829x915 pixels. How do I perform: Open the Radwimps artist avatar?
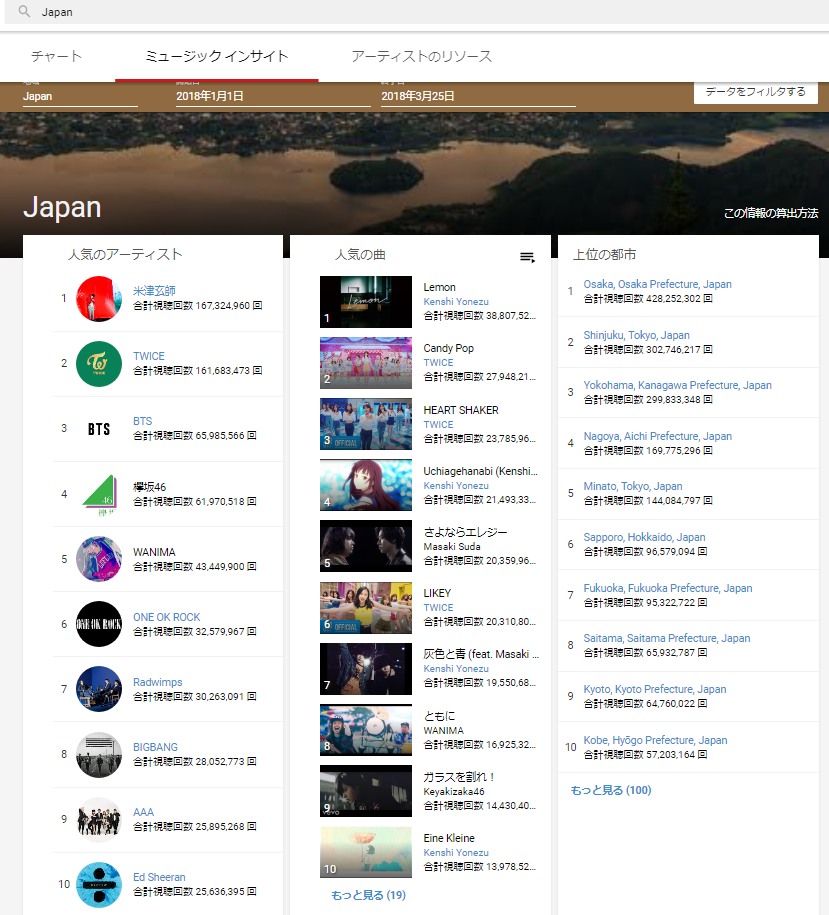[99, 689]
